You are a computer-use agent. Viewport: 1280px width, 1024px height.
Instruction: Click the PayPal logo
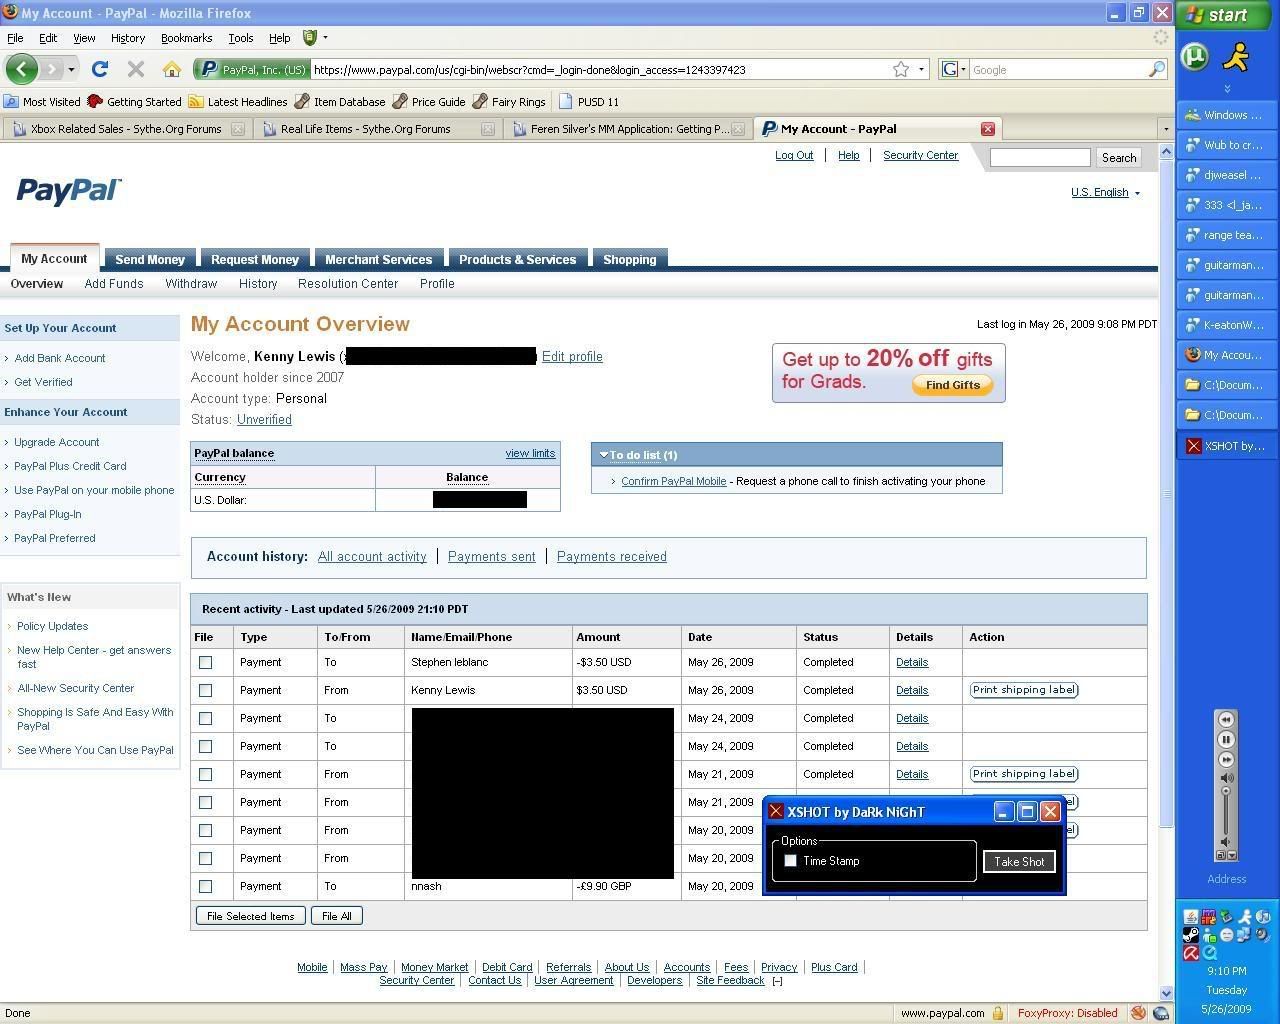pyautogui.click(x=69, y=191)
